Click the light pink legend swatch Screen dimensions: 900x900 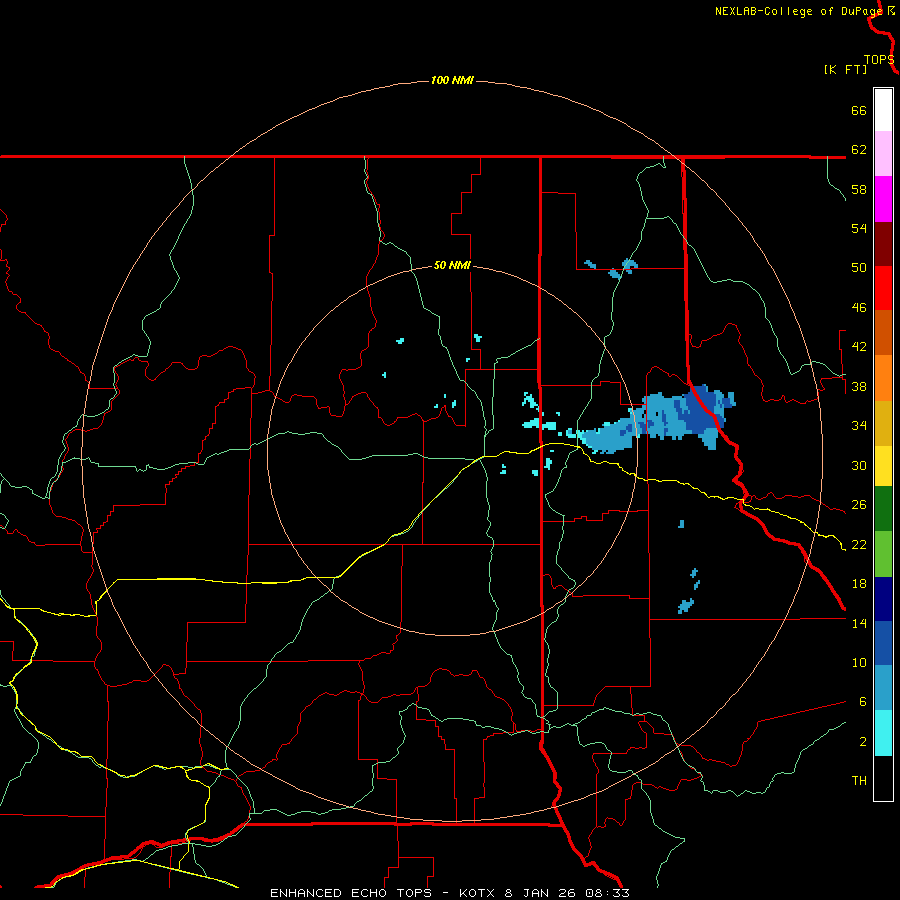tap(883, 153)
